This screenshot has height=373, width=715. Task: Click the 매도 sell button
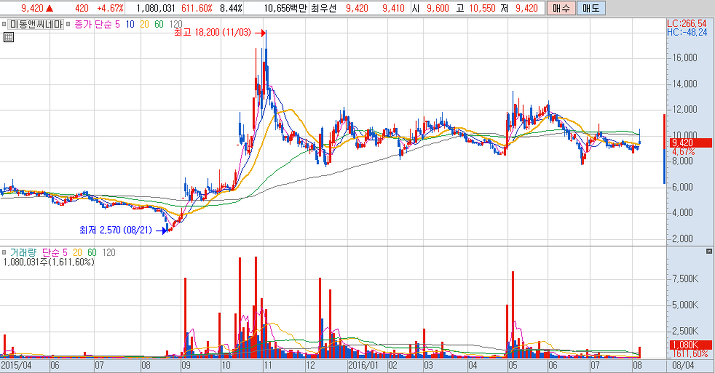(591, 8)
